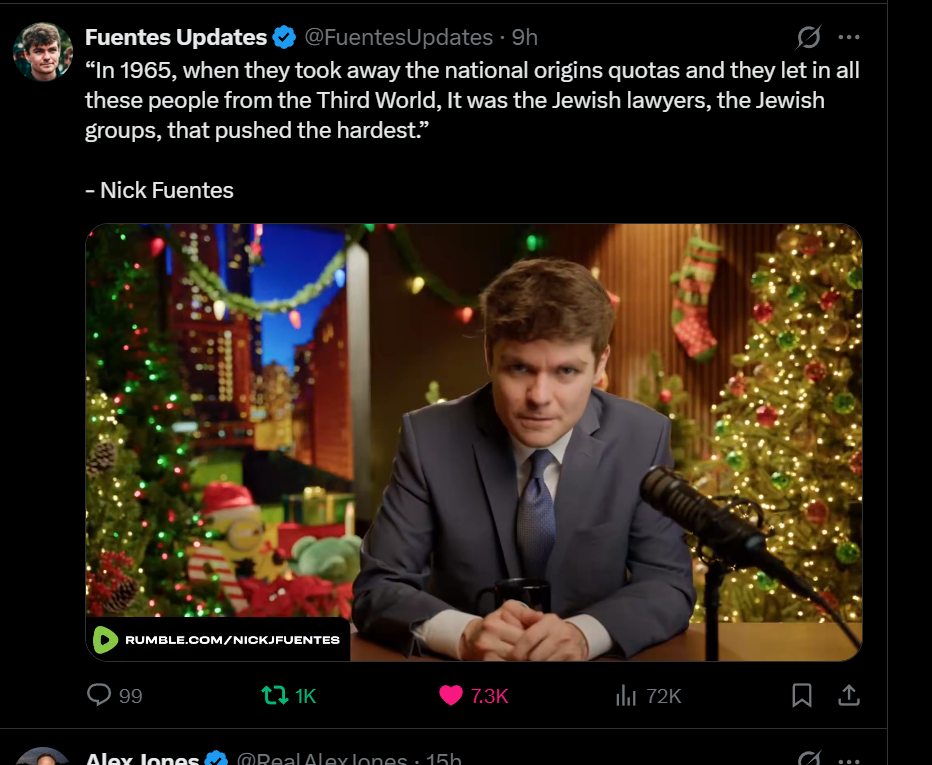Click the Rumble play logo overlay
The image size is (932, 765).
[105, 640]
